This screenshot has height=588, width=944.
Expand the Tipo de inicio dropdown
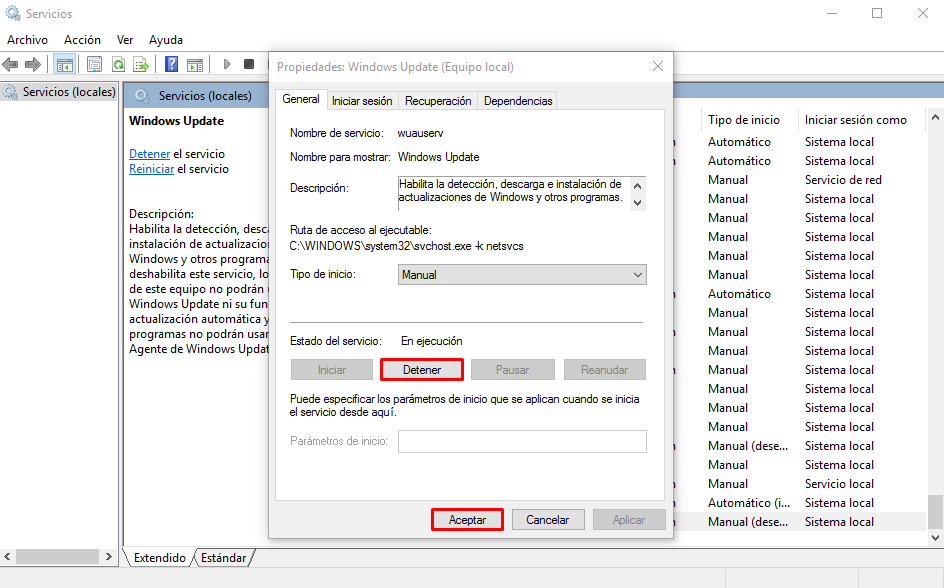522,274
